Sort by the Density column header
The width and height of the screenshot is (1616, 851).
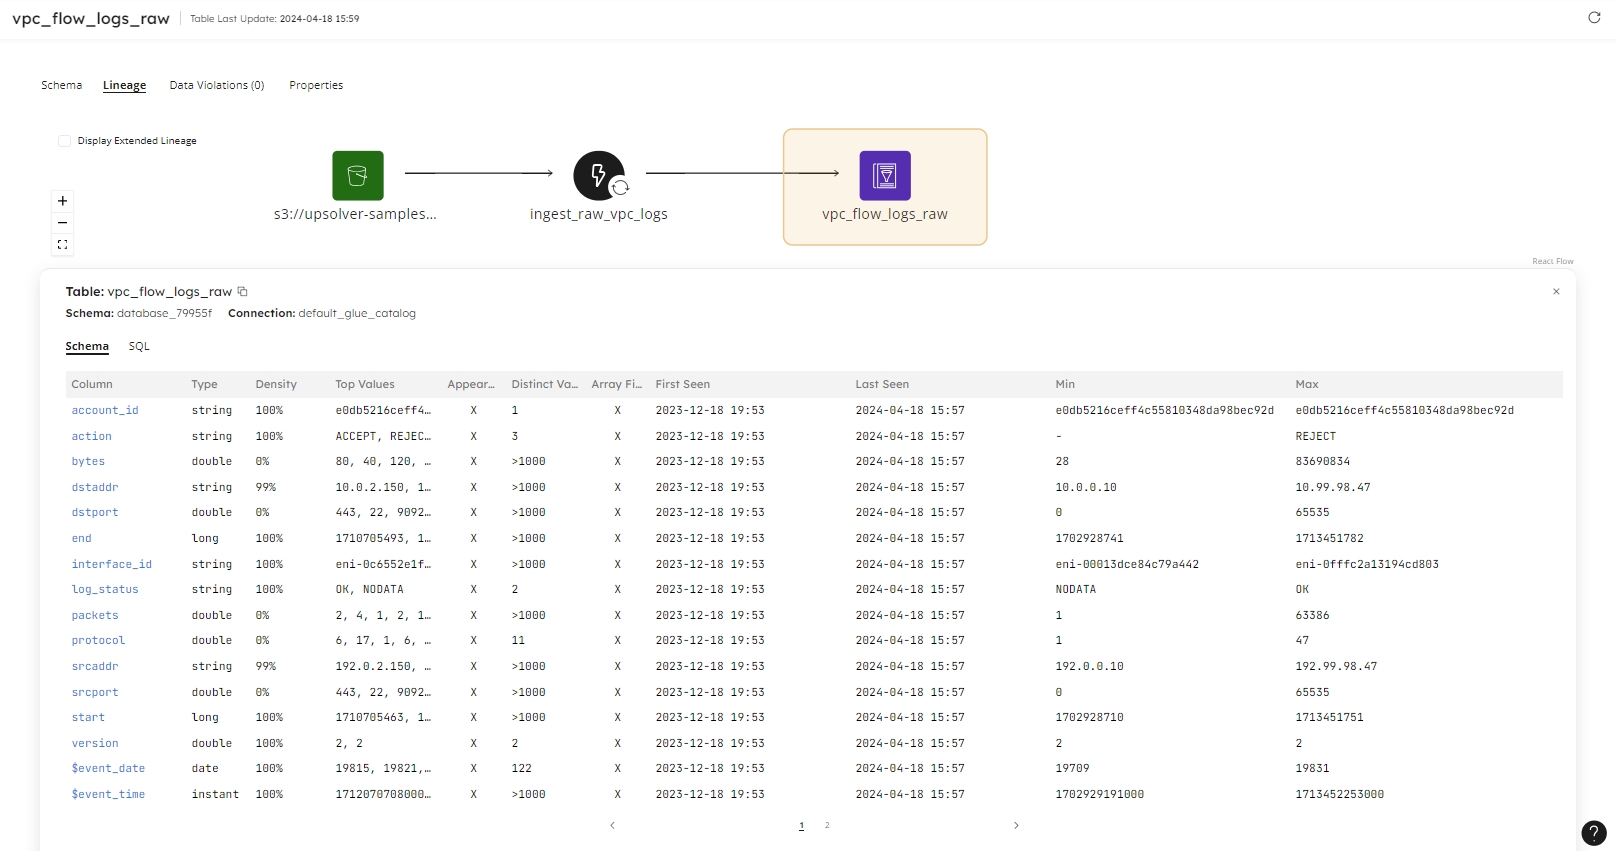(x=276, y=384)
